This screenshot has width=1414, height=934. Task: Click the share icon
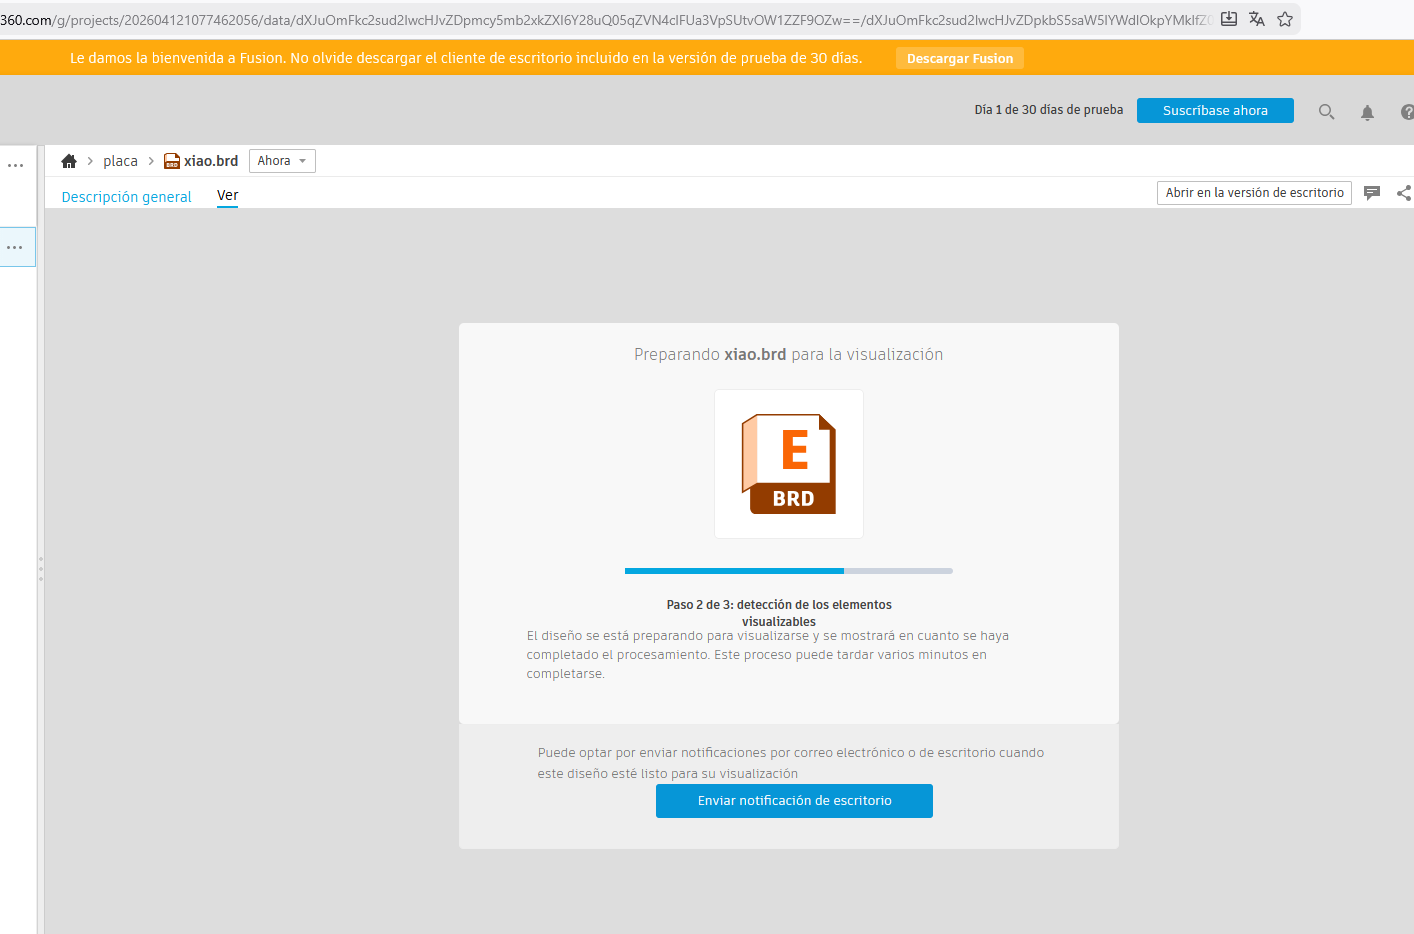[x=1404, y=193]
